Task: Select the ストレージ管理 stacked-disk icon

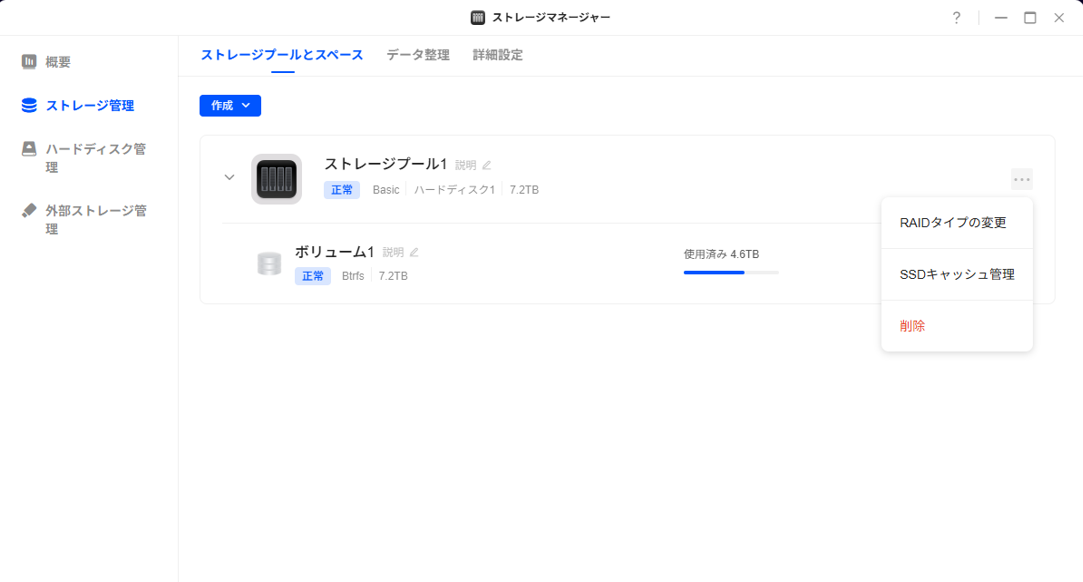Action: click(x=29, y=105)
